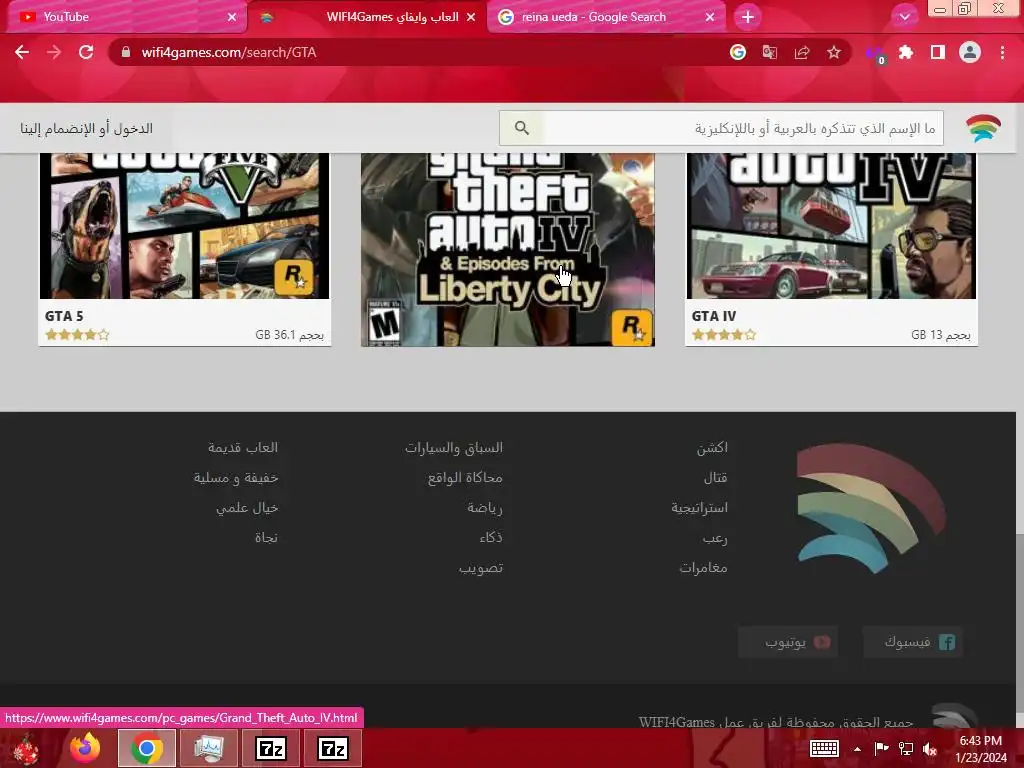Open the اكشن action category
The width and height of the screenshot is (1024, 768).
[x=712, y=447]
